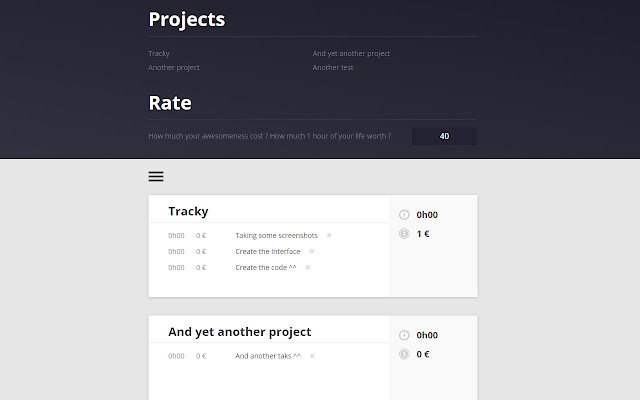Delete the 'Taking some screenshots' task

click(x=329, y=236)
